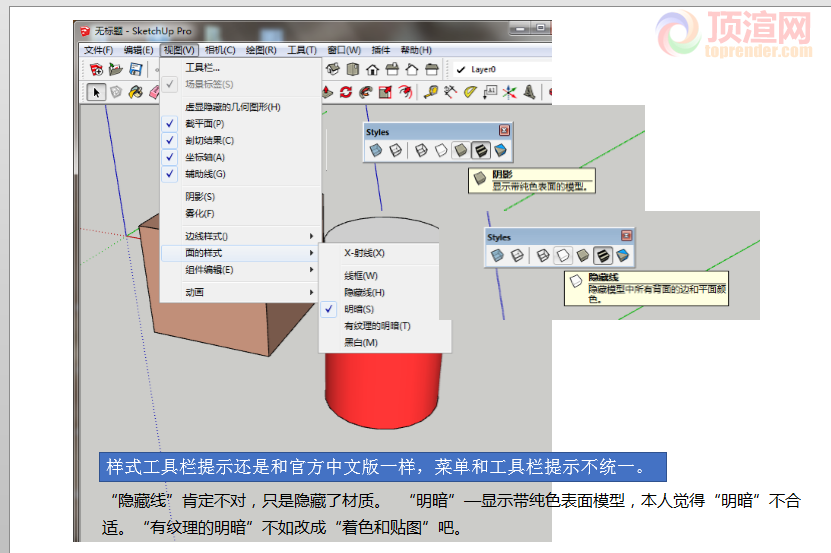This screenshot has height=553, width=831.
Task: Select the Axes tool icon
Action: [x=509, y=92]
